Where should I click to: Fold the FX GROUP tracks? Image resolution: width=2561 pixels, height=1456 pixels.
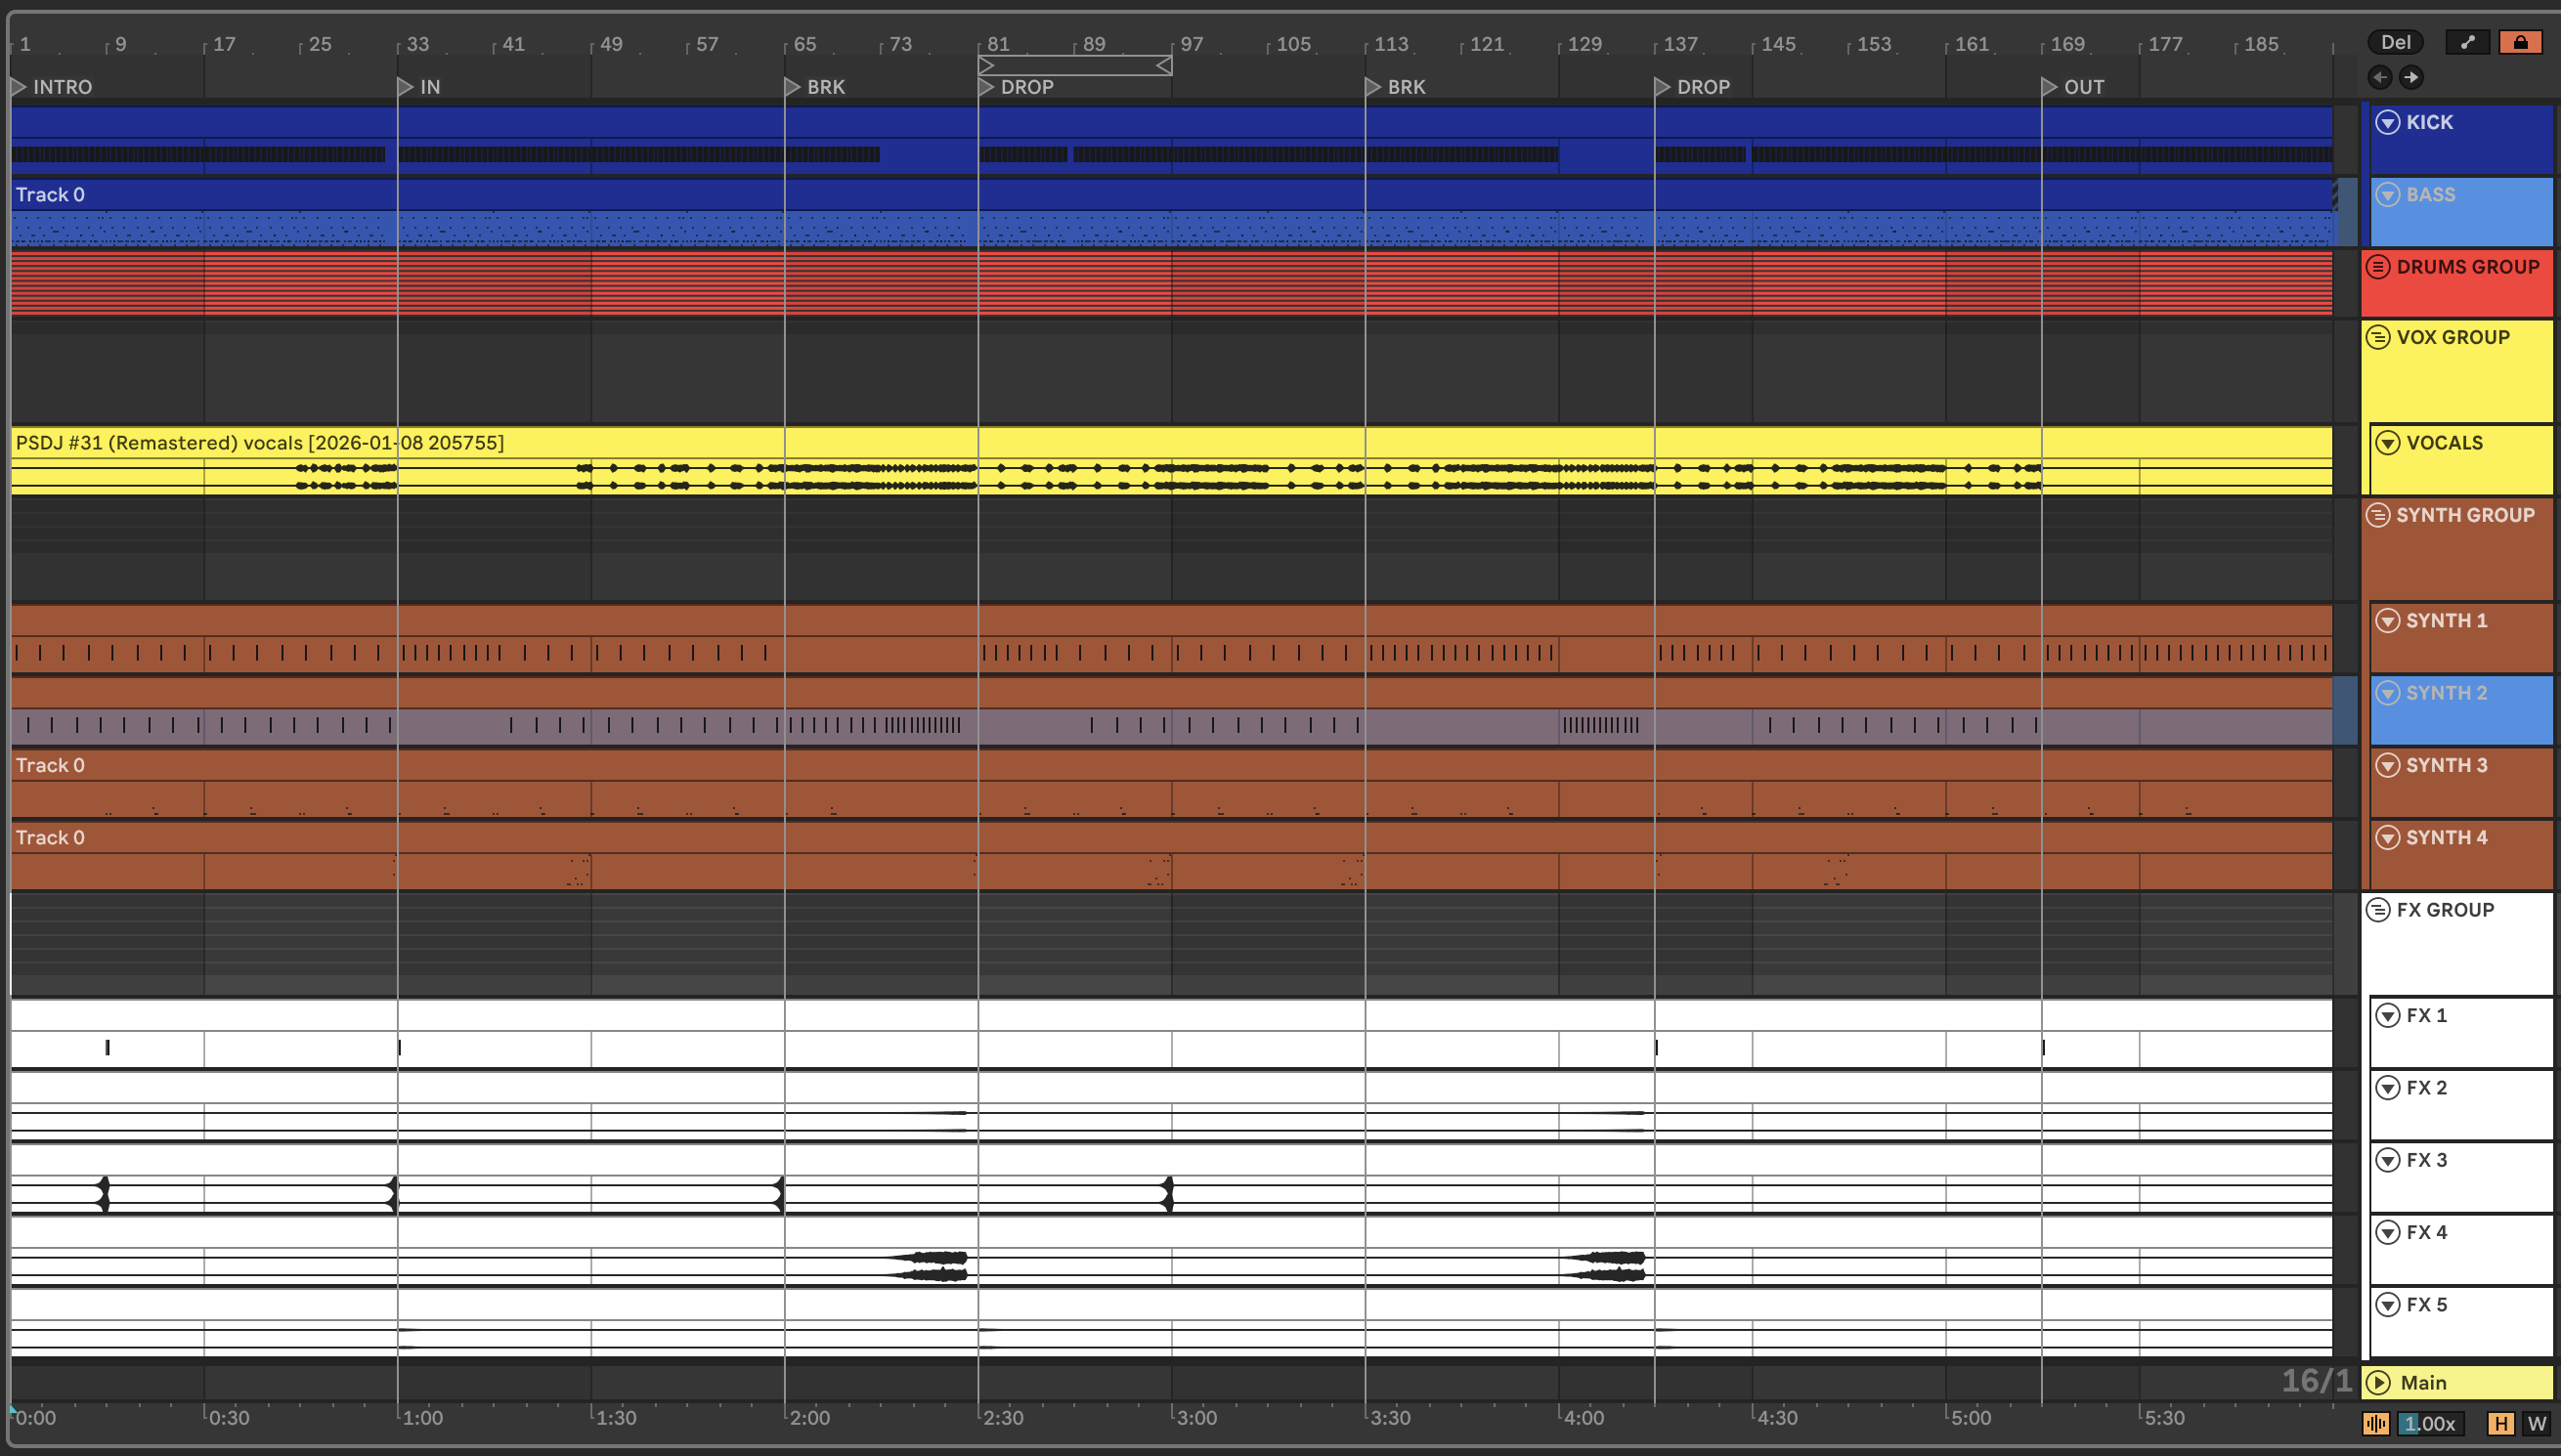click(2378, 910)
